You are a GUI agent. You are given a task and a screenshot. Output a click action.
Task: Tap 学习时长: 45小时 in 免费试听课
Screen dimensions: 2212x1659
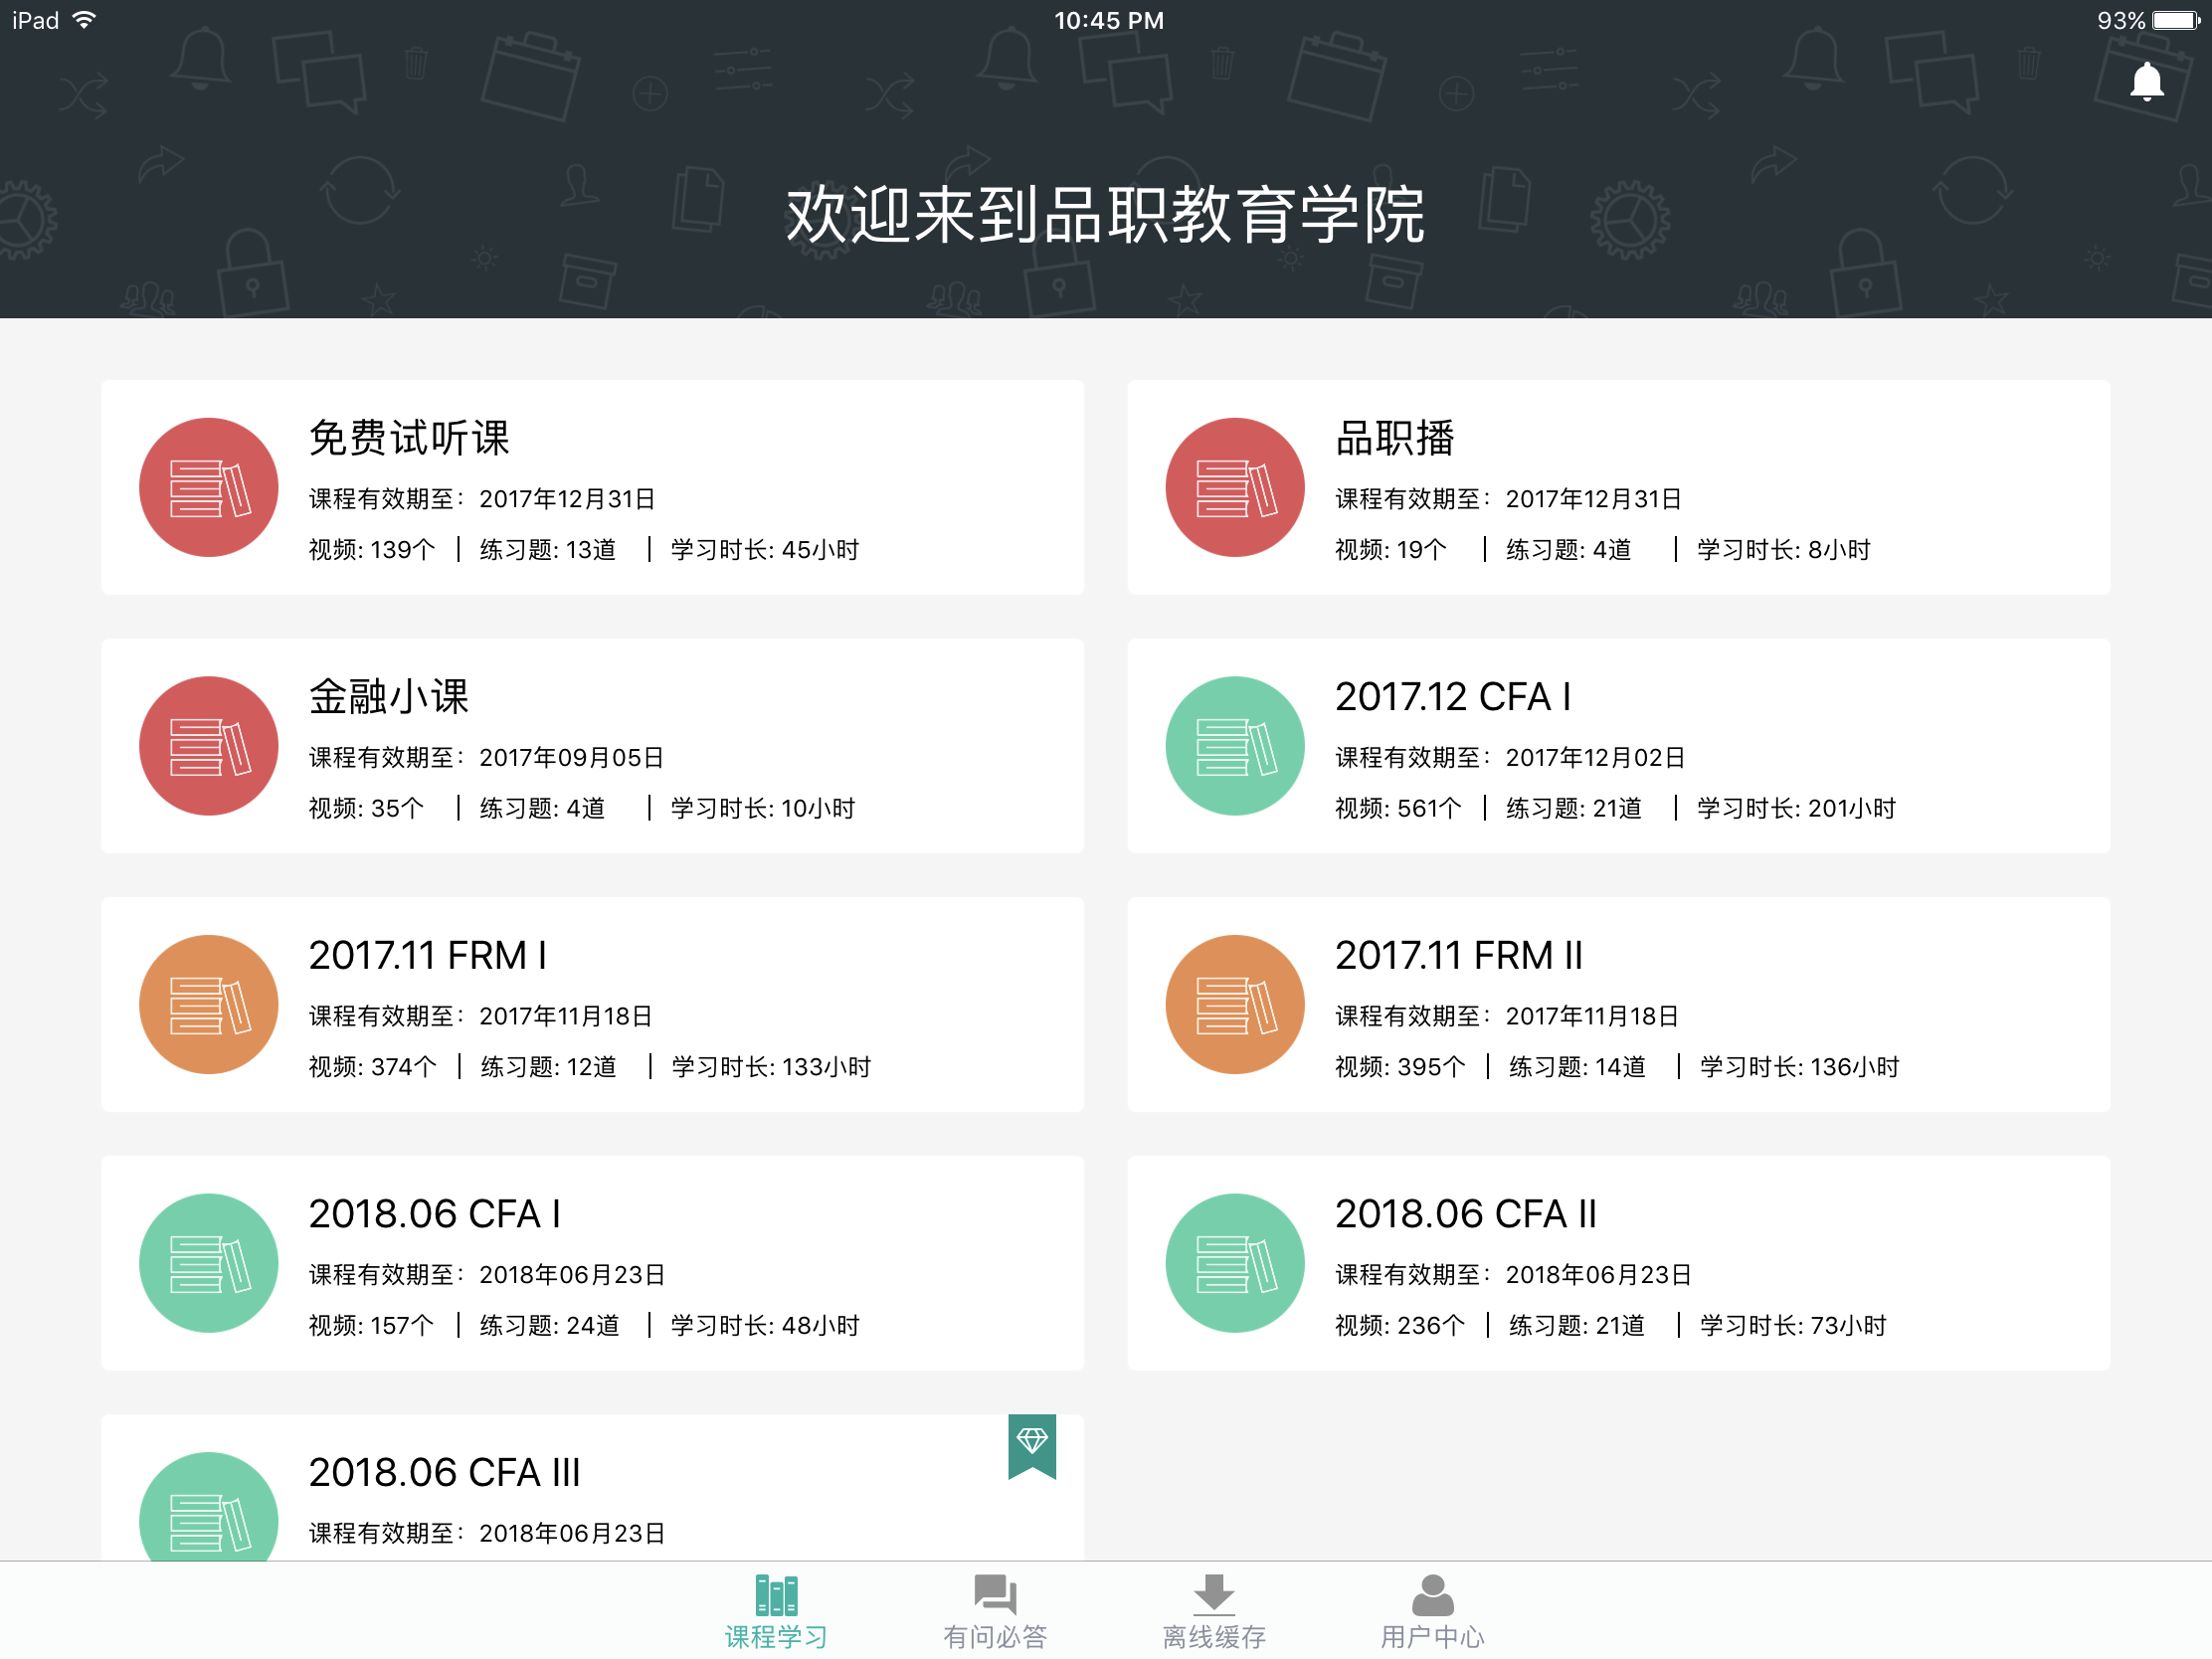(x=765, y=549)
